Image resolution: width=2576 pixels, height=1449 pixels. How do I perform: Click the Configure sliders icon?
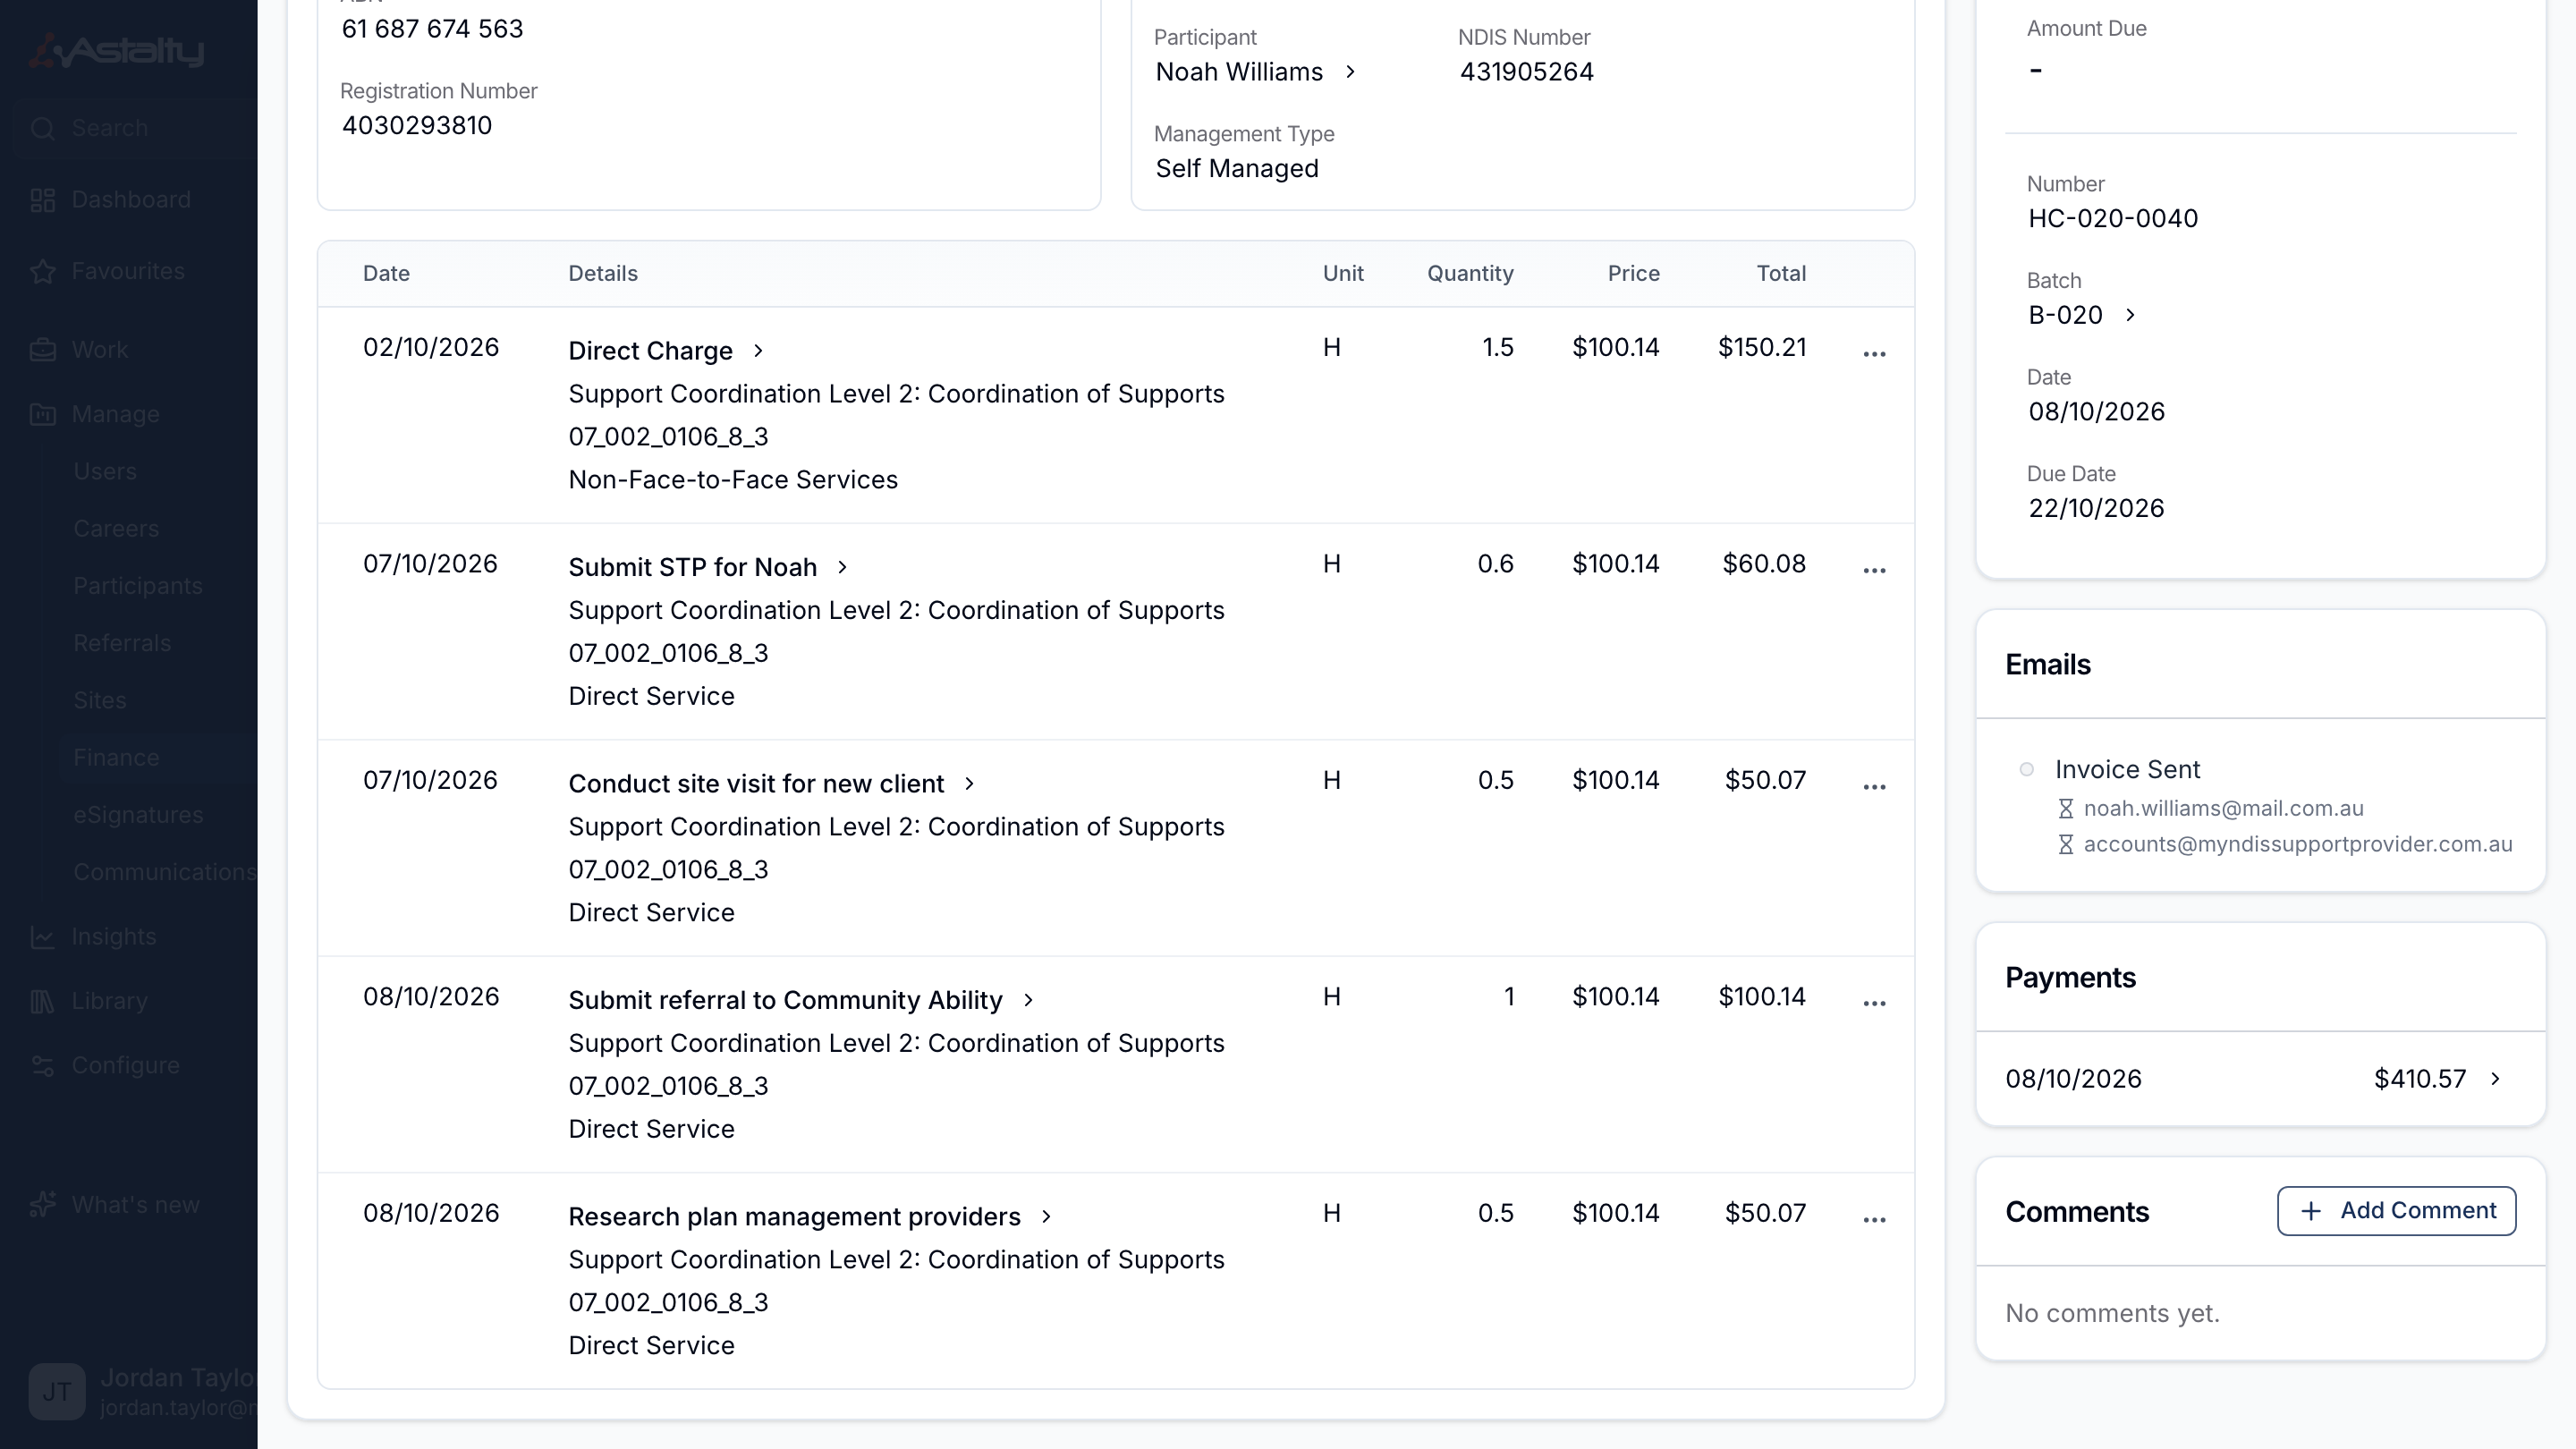click(42, 1066)
